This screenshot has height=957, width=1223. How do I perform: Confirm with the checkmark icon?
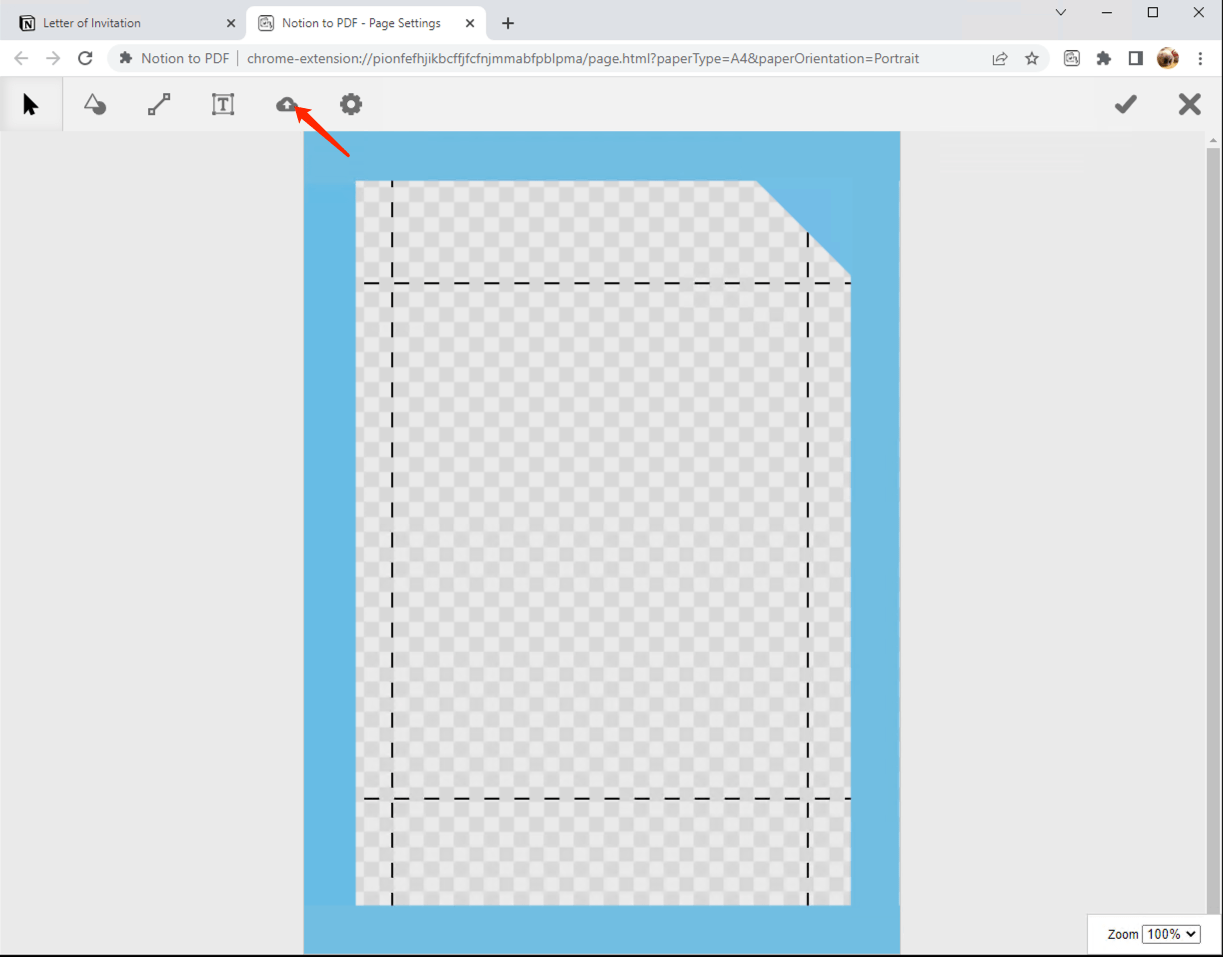pyautogui.click(x=1125, y=104)
